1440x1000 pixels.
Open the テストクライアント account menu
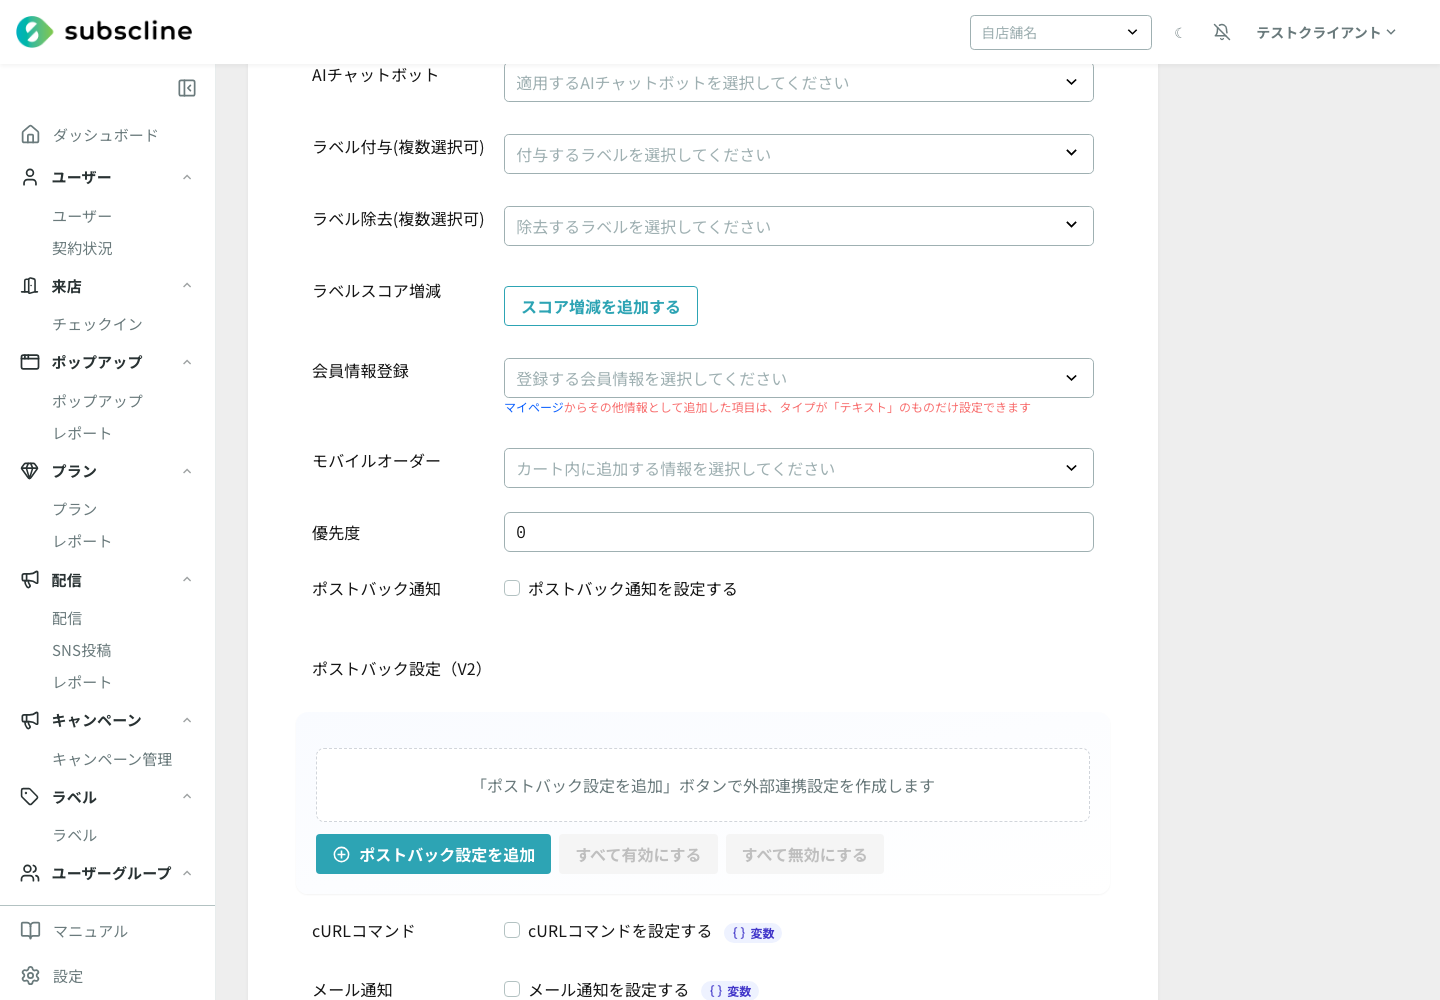(1326, 32)
